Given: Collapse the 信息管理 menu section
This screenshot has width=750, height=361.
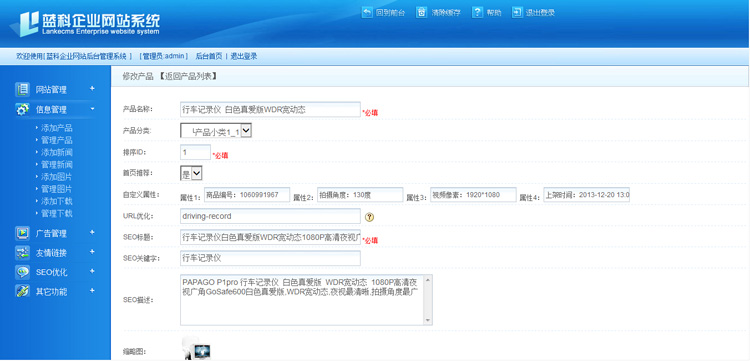Looking at the screenshot, I should (92, 109).
